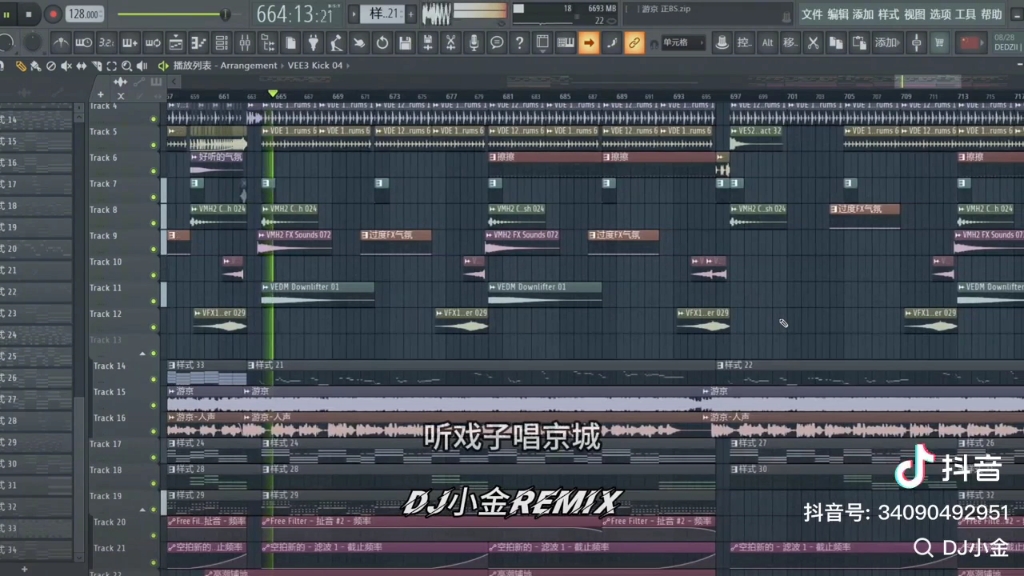
Task: Click the pattern plus button
Action: (x=411, y=14)
